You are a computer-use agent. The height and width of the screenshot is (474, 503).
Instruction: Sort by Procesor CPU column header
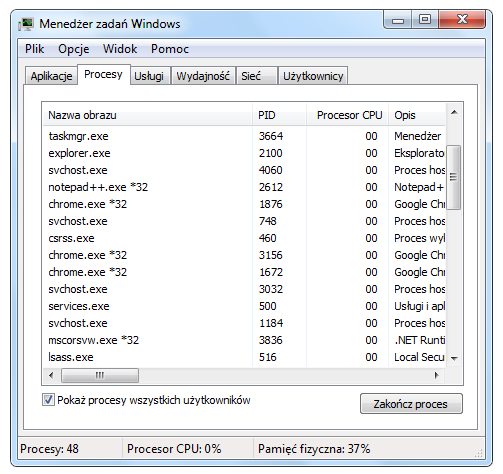pos(347,115)
